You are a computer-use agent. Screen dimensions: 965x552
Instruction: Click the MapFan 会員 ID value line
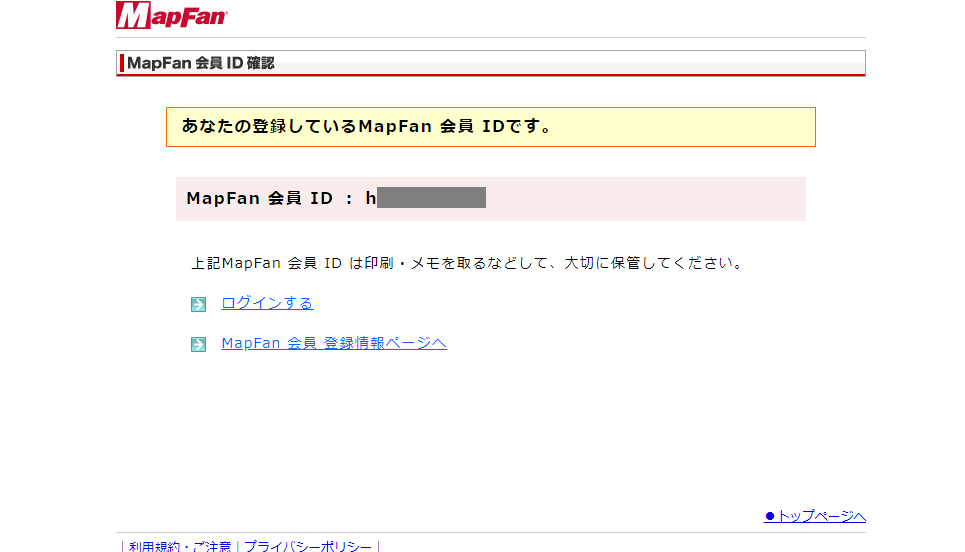(x=491, y=199)
